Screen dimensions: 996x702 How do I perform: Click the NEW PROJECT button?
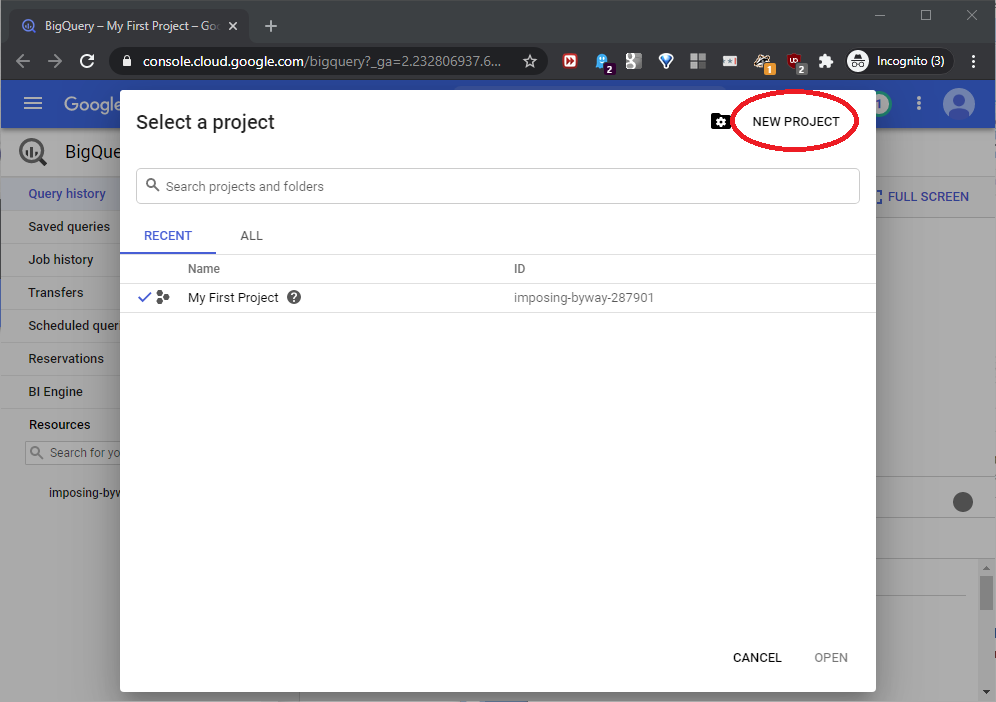click(795, 121)
